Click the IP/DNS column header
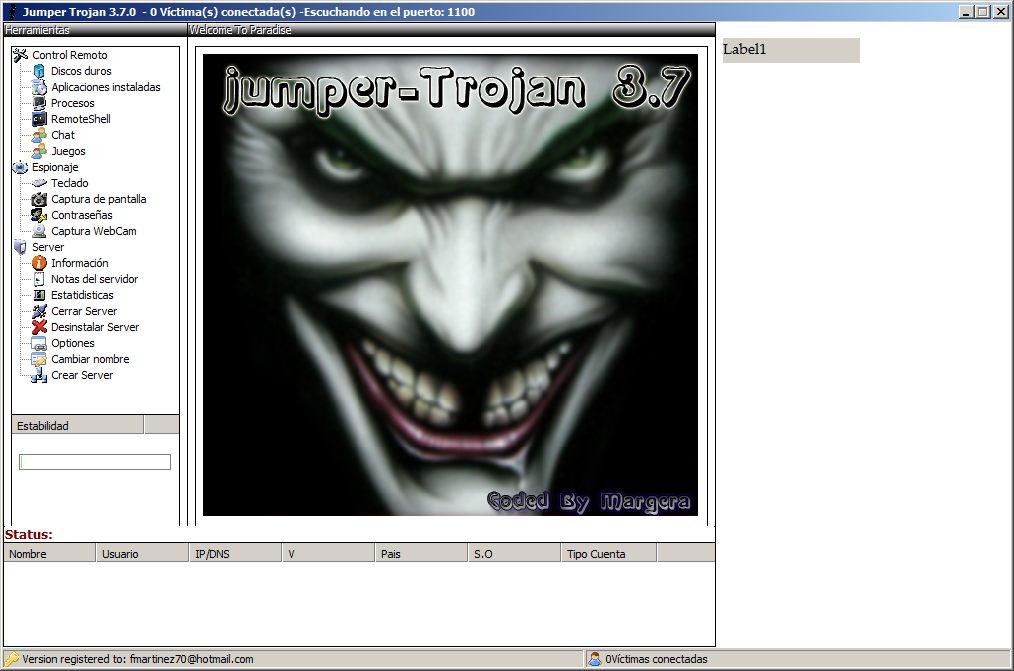Viewport: 1014px width, 671px height. coord(234,554)
